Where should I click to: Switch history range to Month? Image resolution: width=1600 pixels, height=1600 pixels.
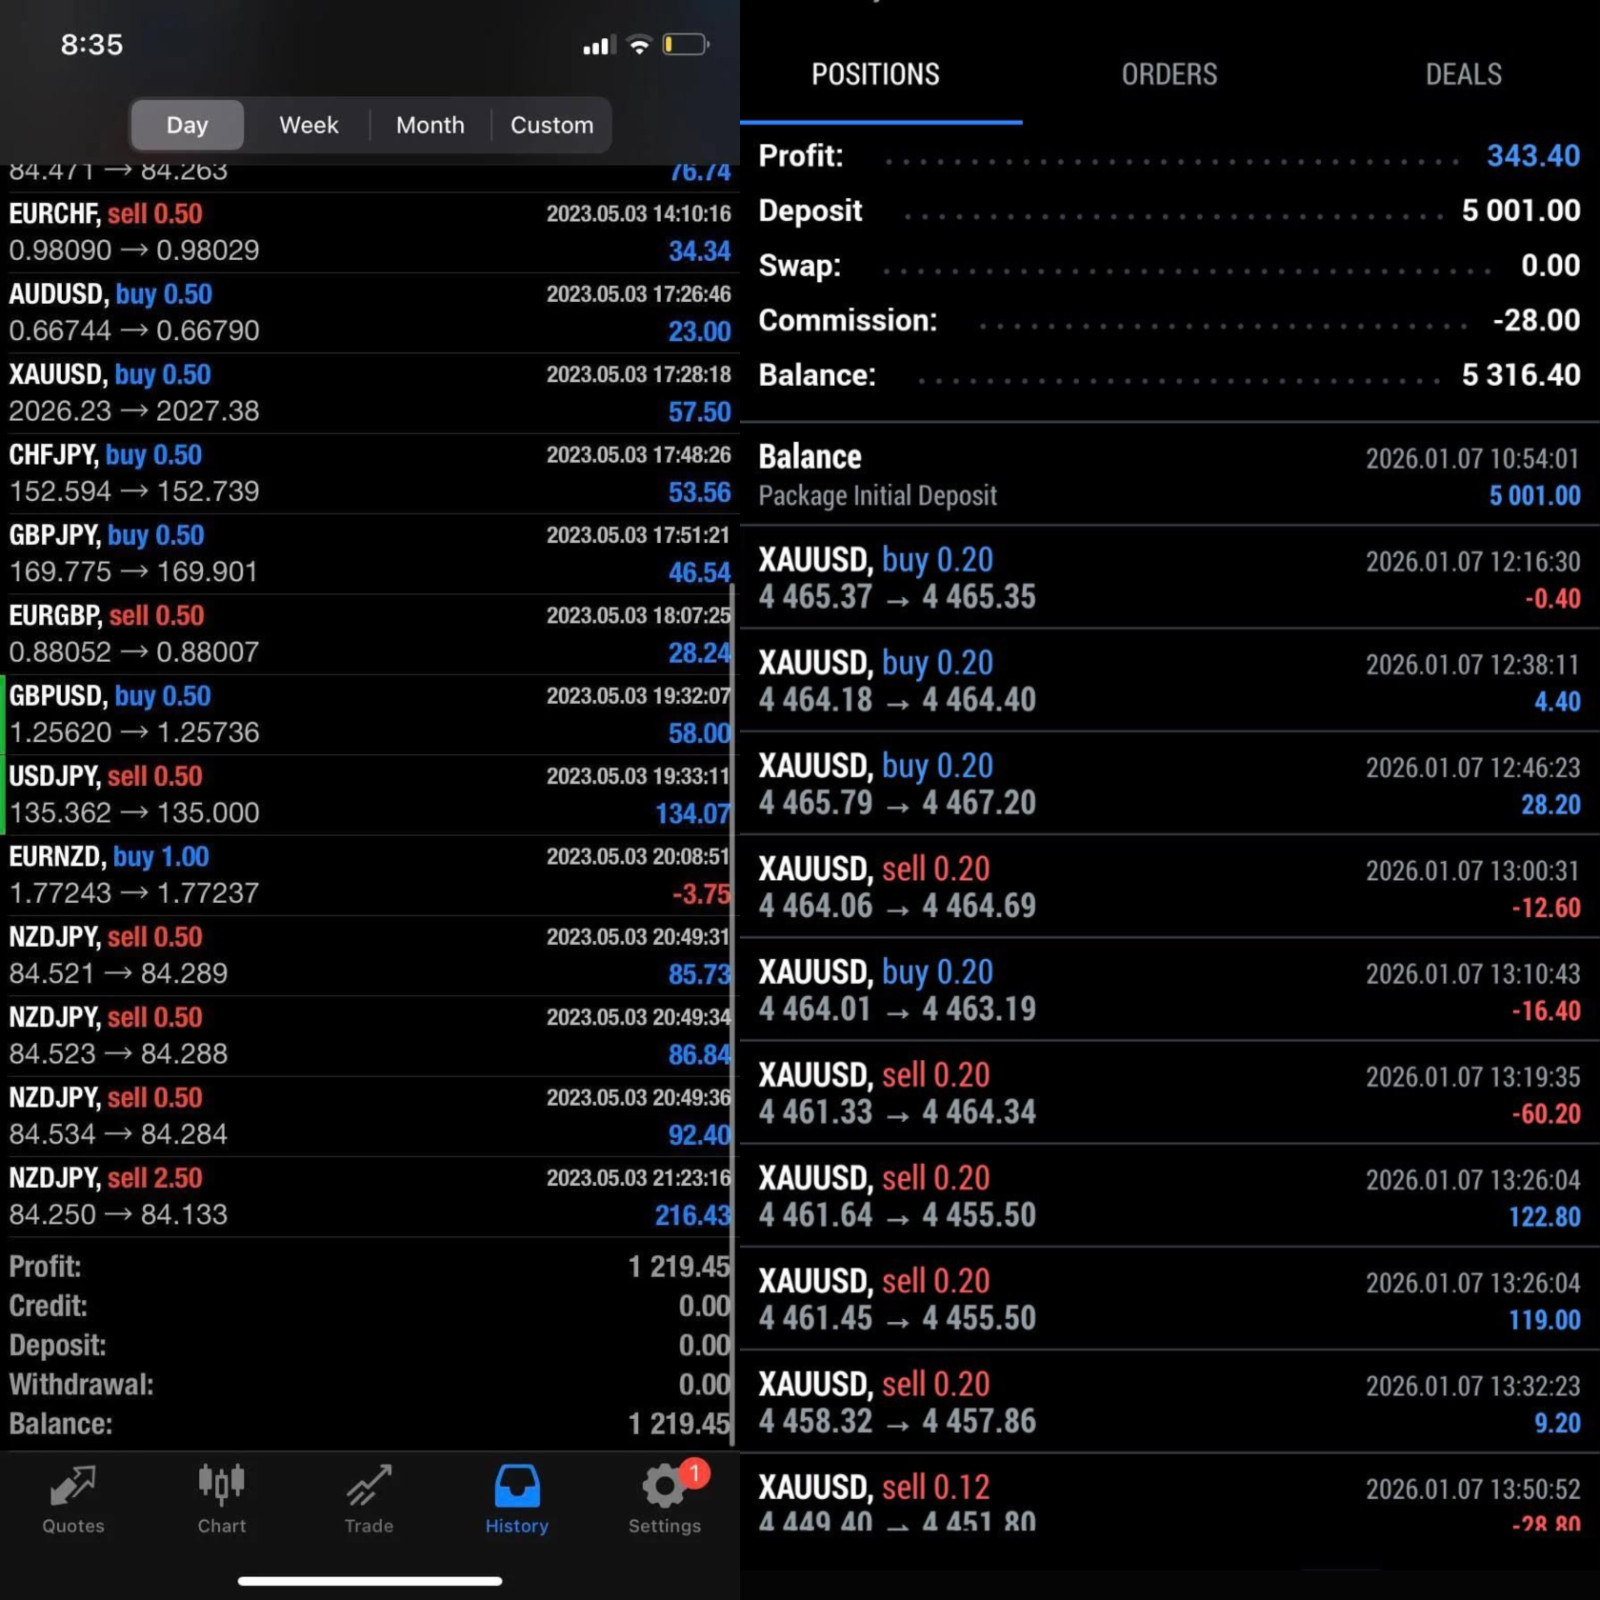click(x=430, y=125)
